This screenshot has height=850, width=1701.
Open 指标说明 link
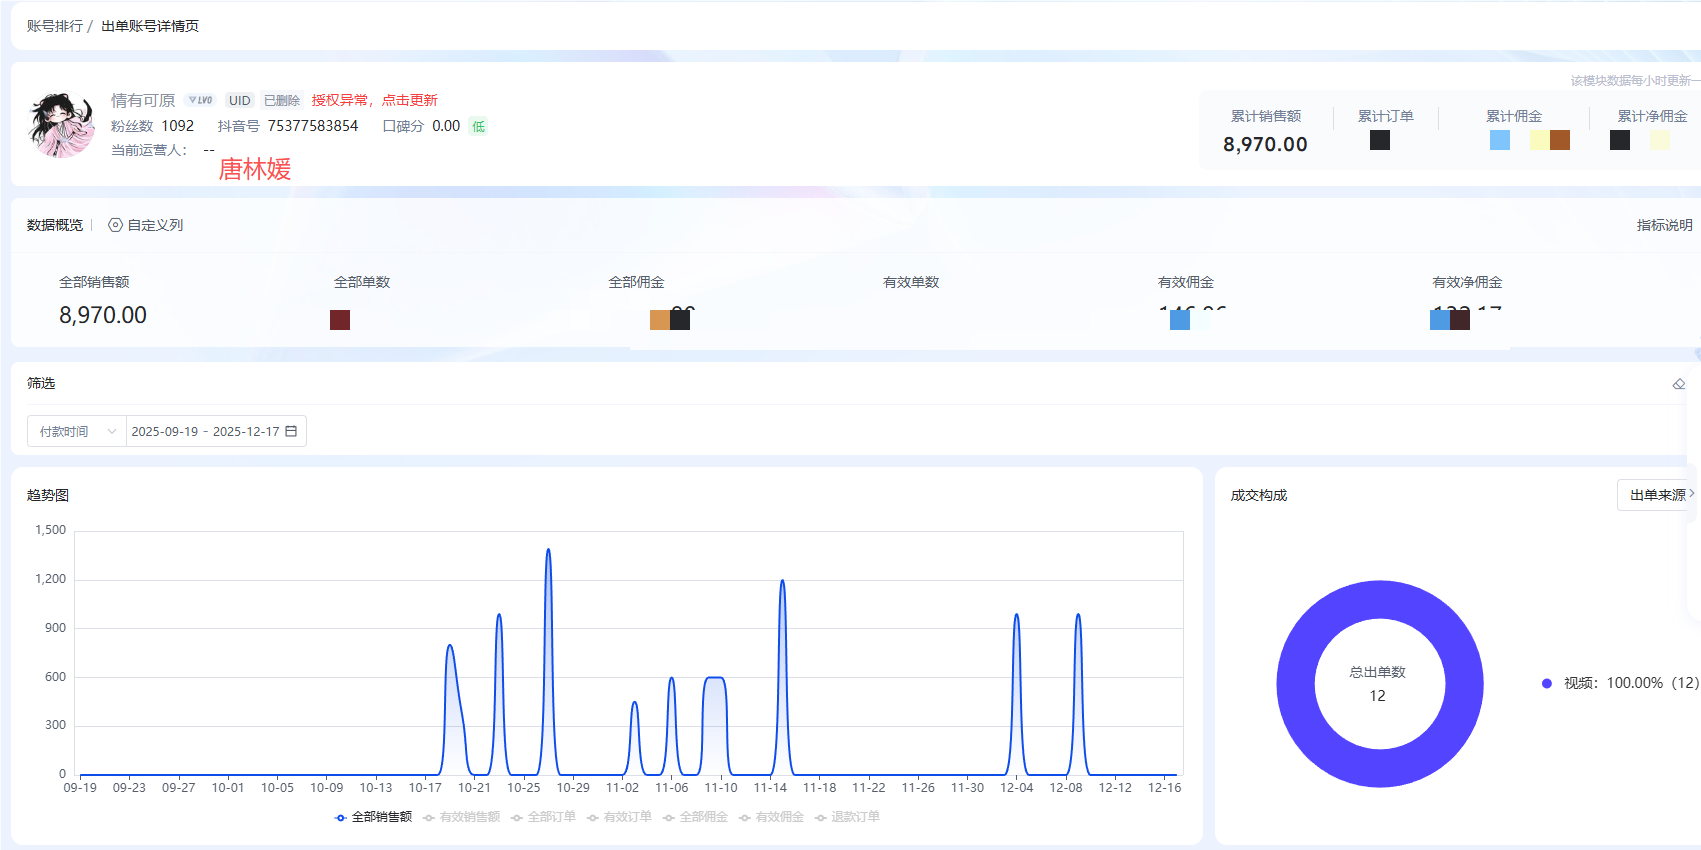[x=1664, y=225]
